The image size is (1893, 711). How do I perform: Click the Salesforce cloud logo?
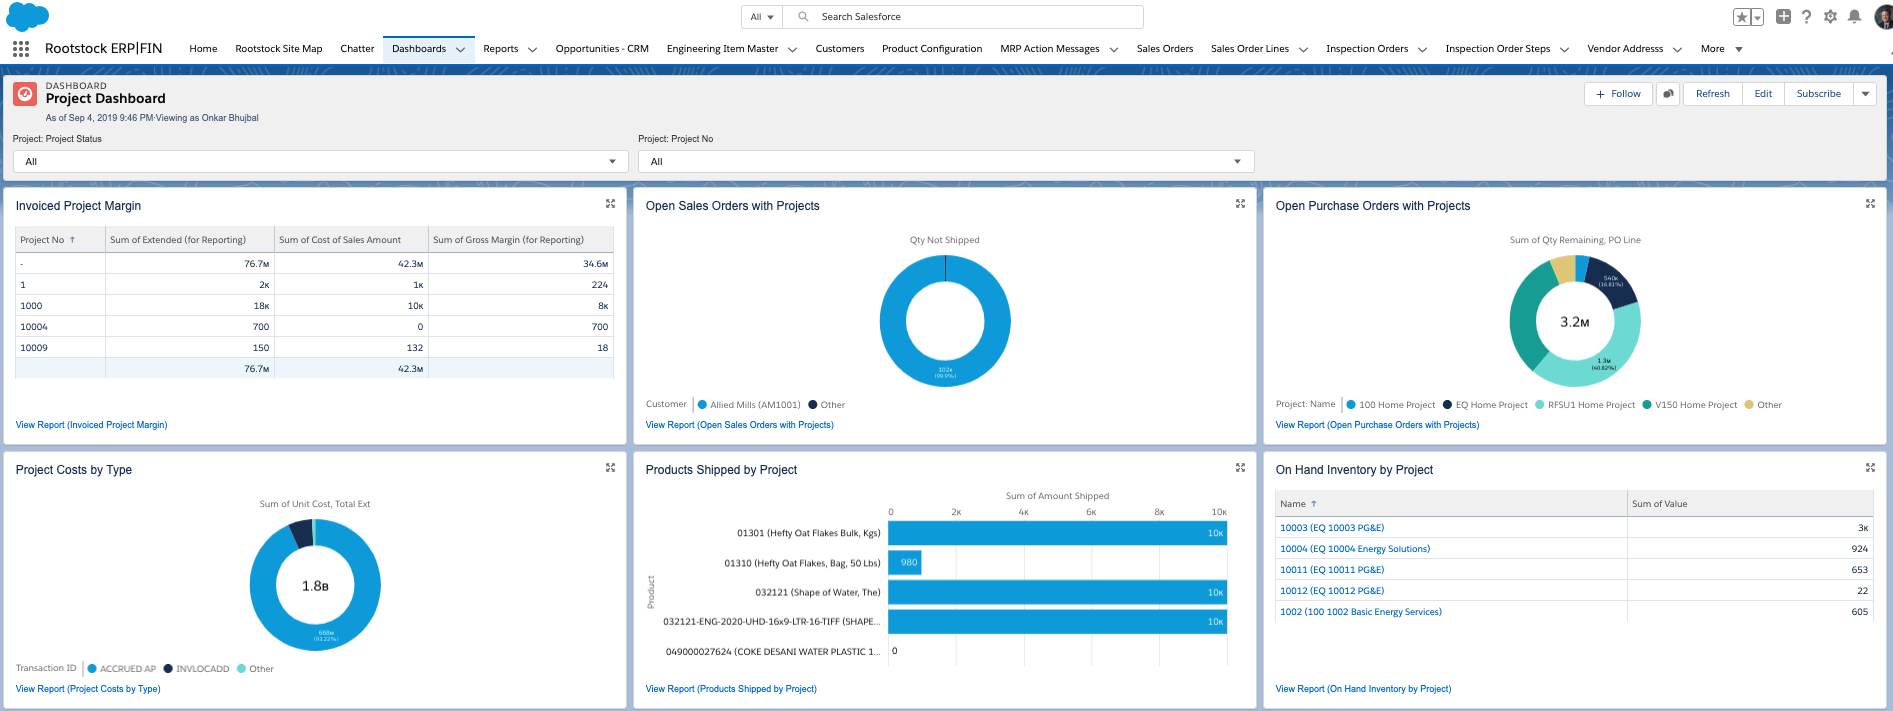click(27, 16)
